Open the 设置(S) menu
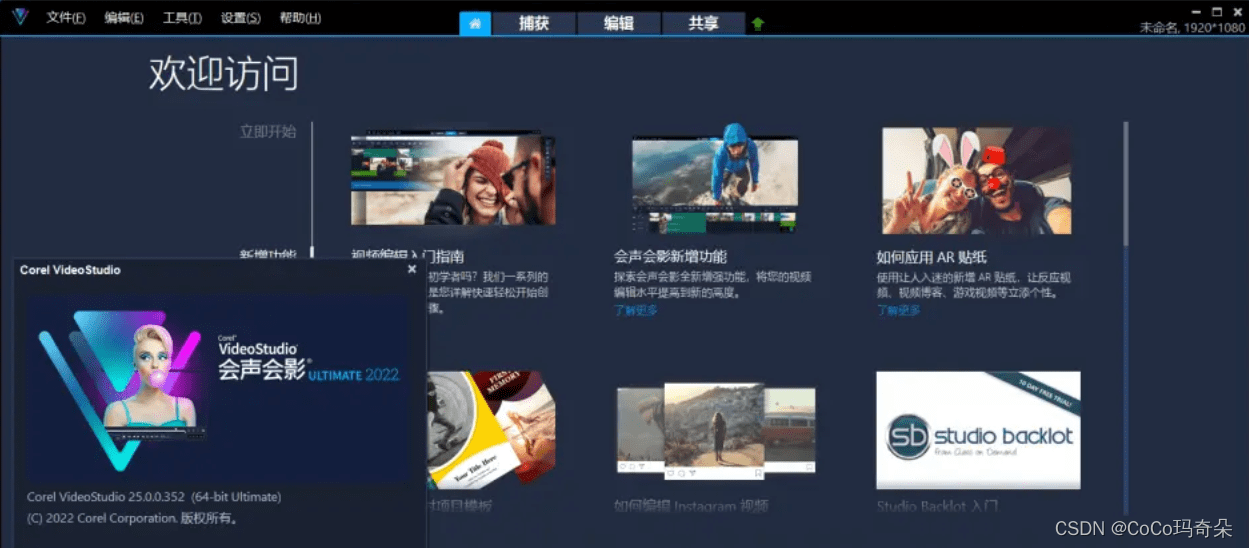 tap(241, 18)
